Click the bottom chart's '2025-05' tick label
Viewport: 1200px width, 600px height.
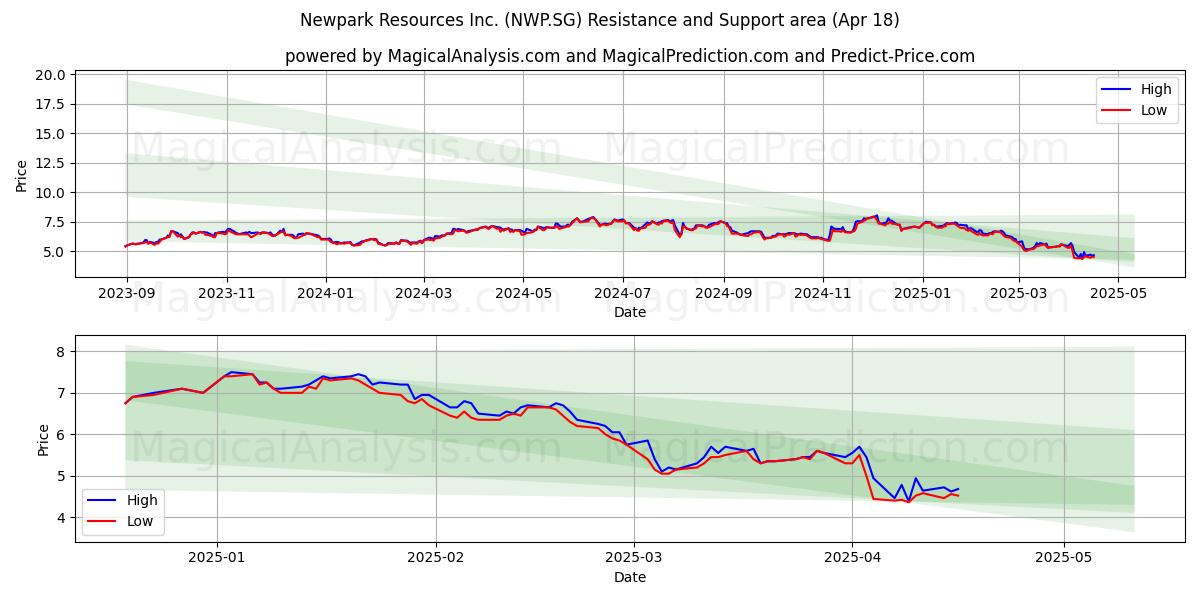pyautogui.click(x=1065, y=559)
